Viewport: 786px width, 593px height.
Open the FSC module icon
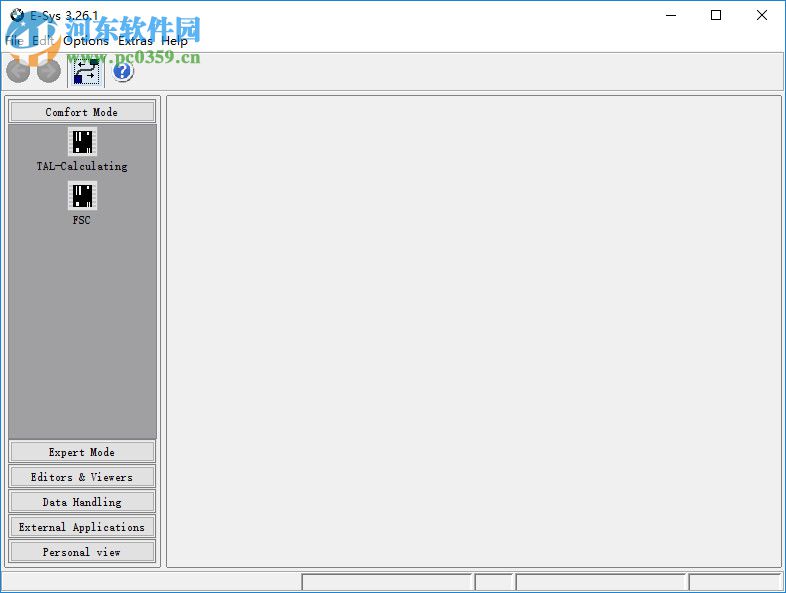point(82,195)
